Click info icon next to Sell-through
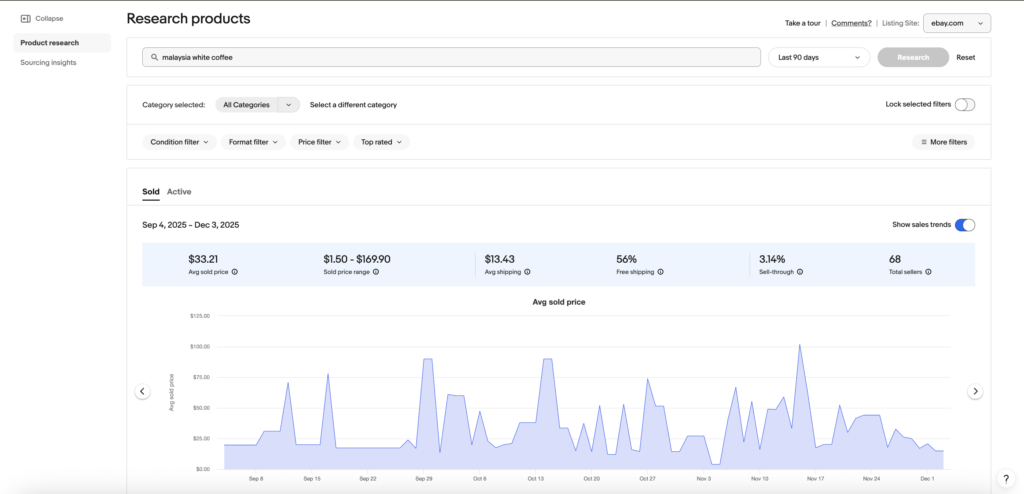This screenshot has width=1024, height=494. click(x=801, y=272)
